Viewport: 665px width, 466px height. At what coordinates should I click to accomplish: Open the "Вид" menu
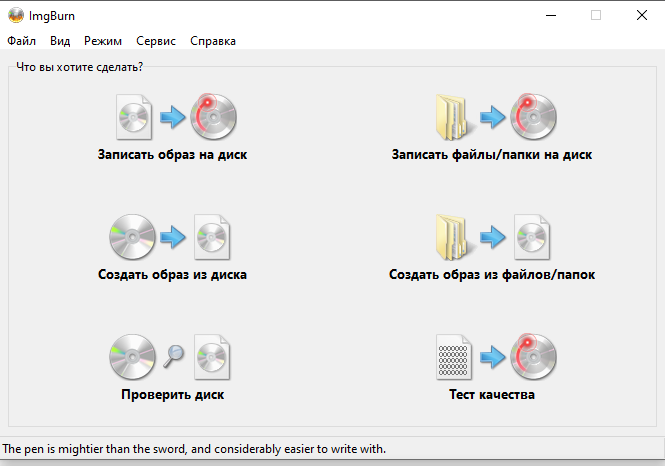coord(60,41)
